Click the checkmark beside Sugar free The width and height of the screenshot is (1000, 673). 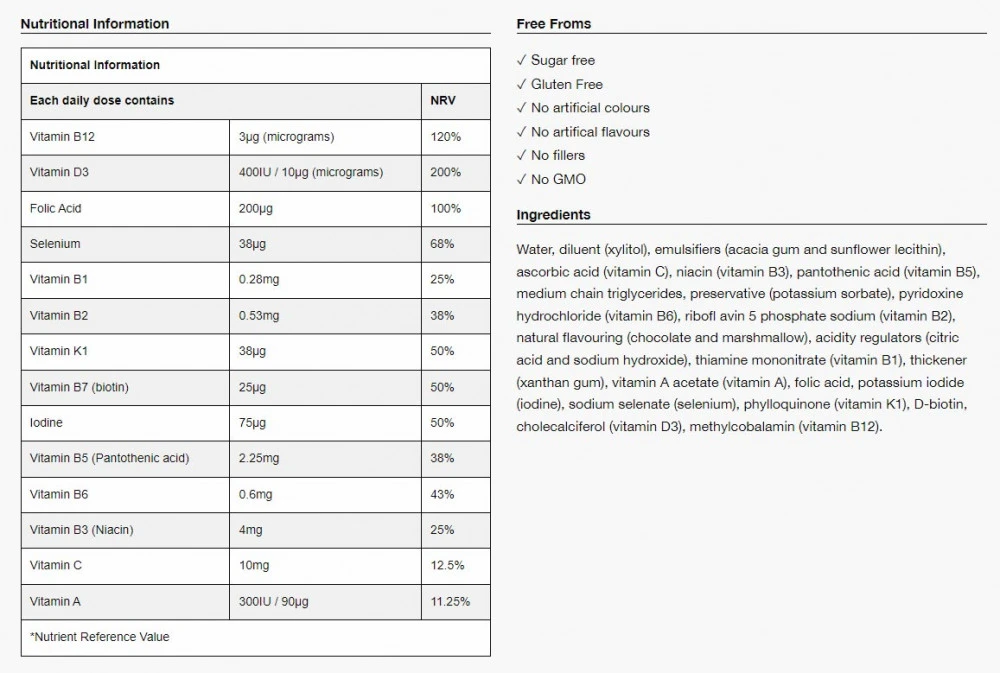[521, 60]
